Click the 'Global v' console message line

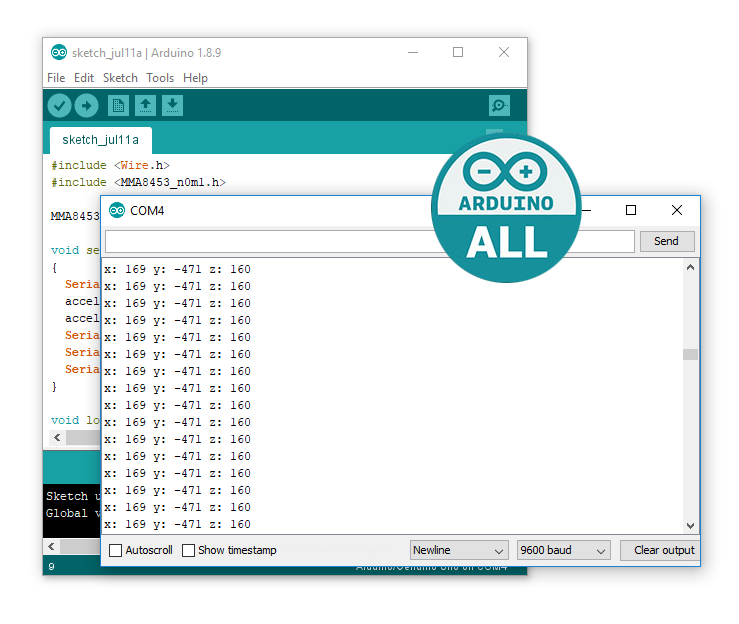tap(73, 513)
